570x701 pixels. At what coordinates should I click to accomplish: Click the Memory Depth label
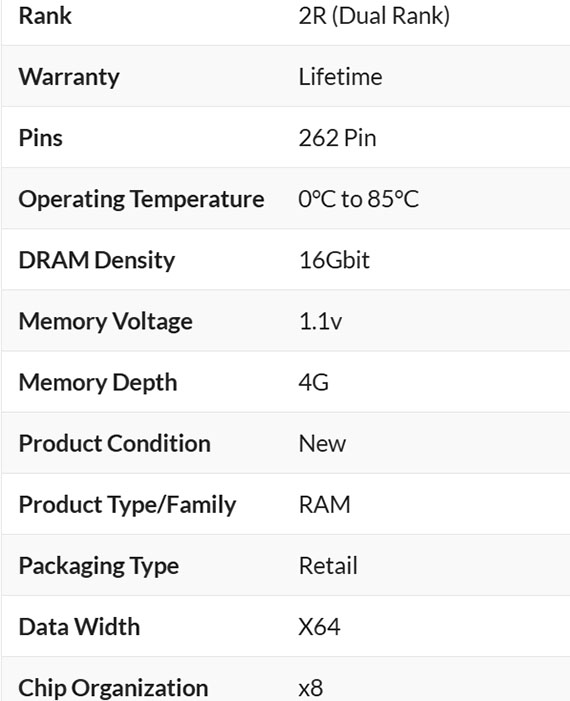tap(98, 383)
